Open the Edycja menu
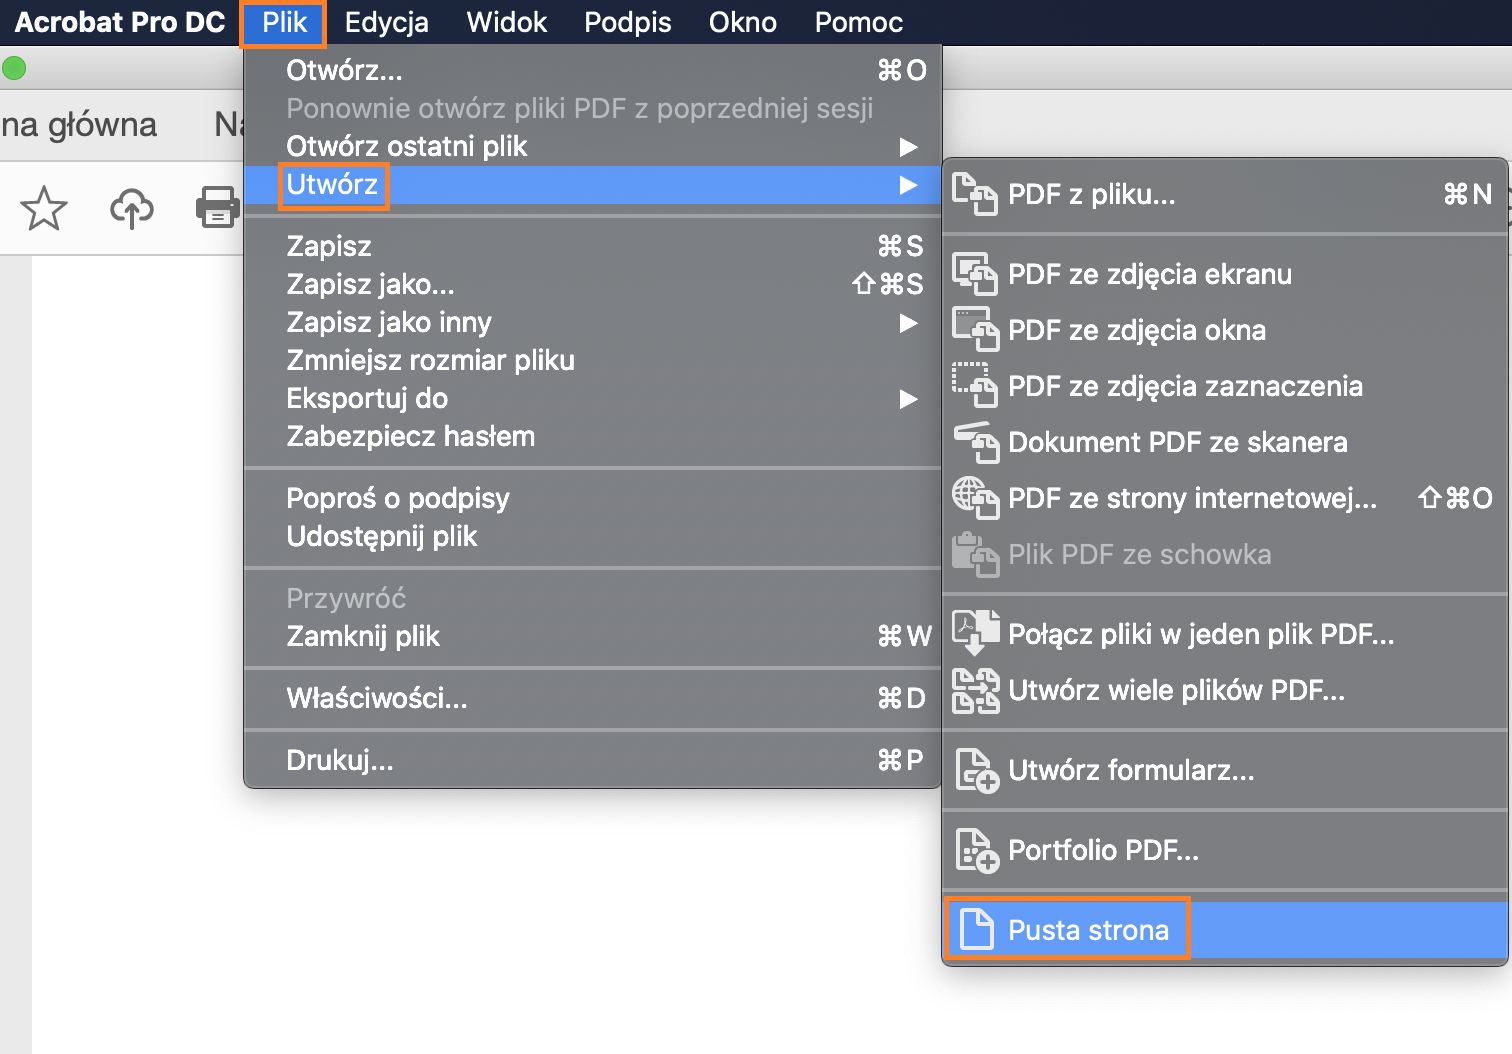The image size is (1512, 1054). point(386,22)
